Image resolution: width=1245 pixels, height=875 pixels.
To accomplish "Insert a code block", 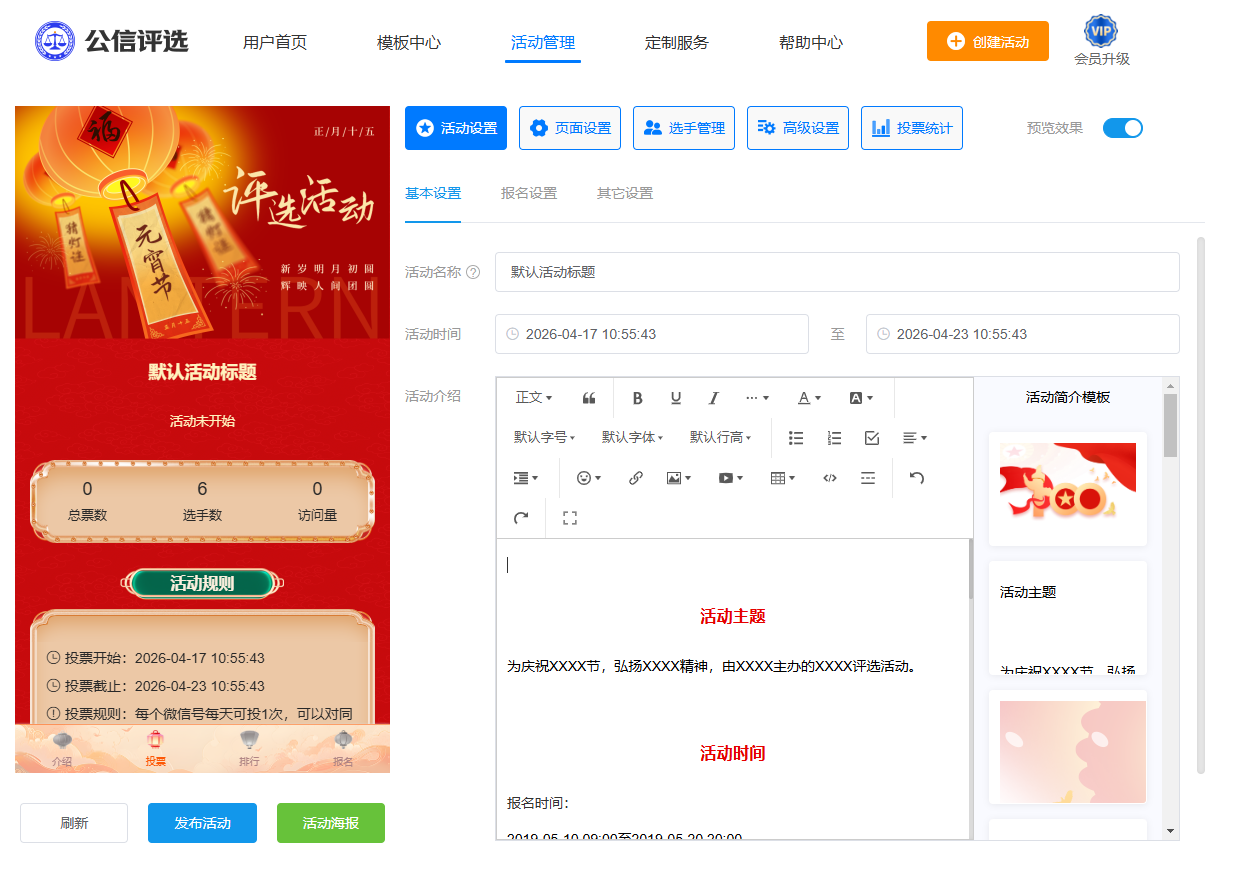I will pos(830,478).
